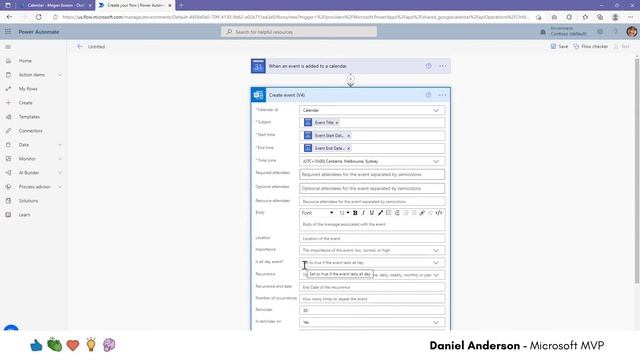Open the Font family dropdown in Body

[318, 213]
